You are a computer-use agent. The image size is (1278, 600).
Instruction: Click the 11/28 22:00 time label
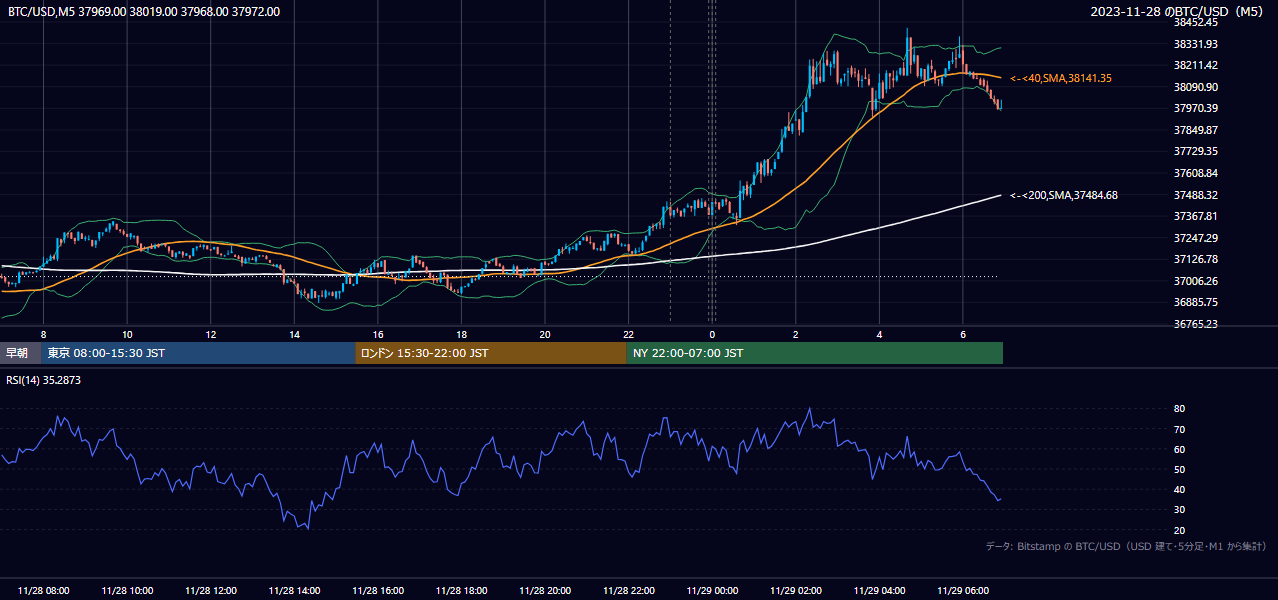tap(628, 591)
